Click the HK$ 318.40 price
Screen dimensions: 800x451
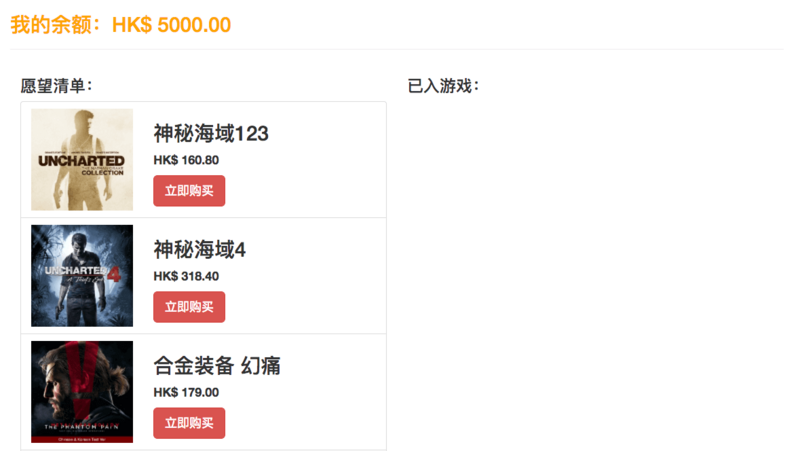[x=186, y=276]
